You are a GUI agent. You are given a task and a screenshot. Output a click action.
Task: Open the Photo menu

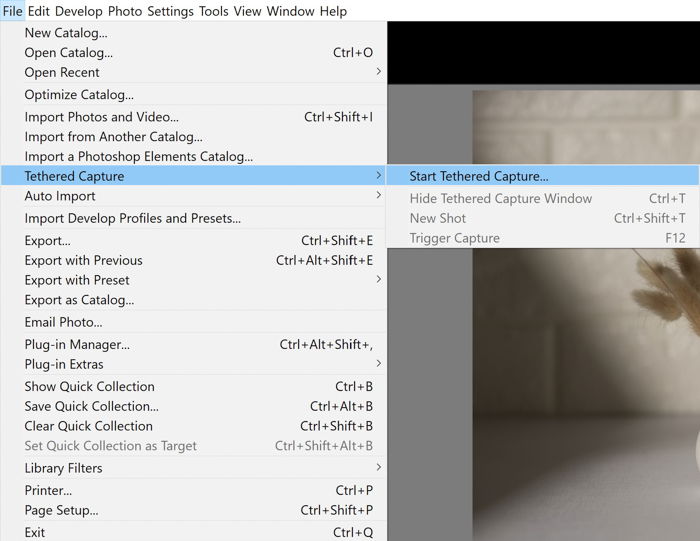[x=125, y=11]
